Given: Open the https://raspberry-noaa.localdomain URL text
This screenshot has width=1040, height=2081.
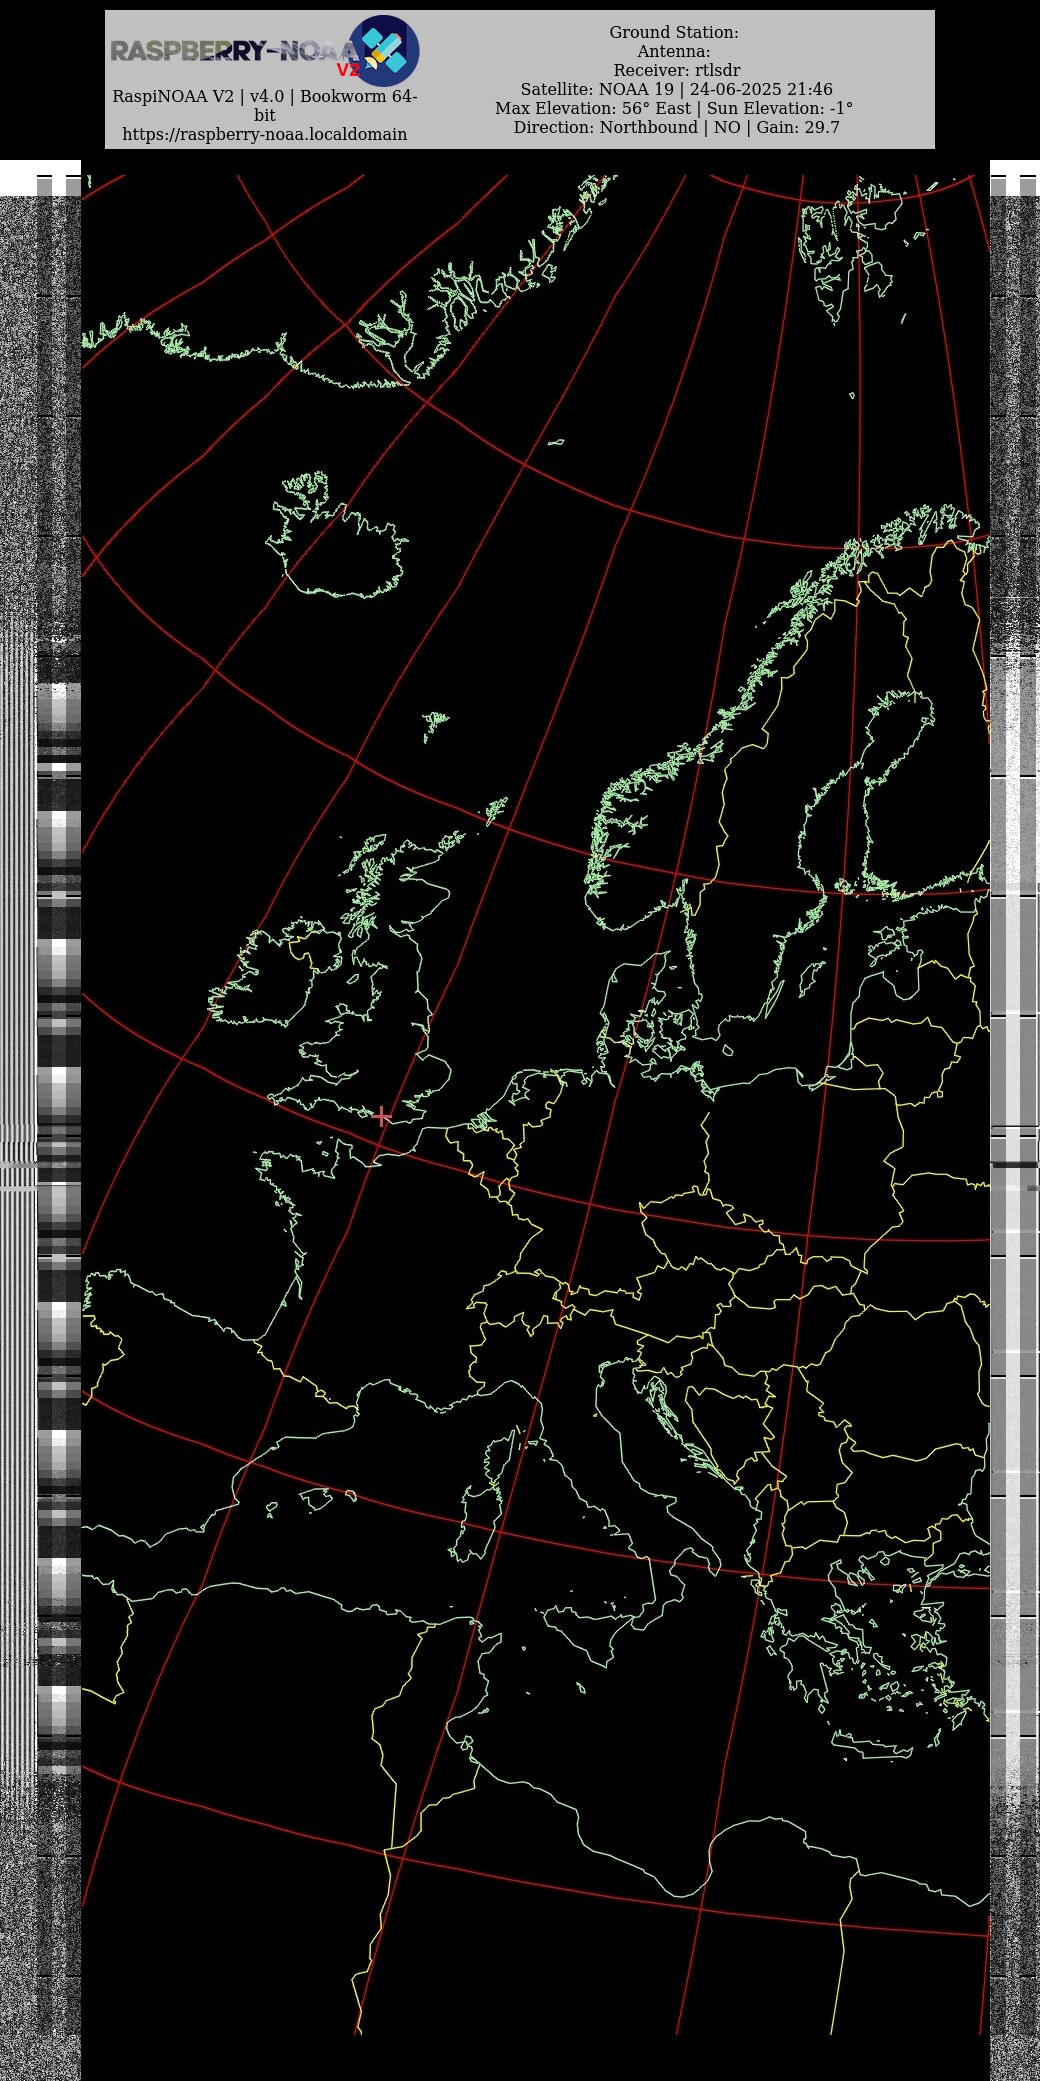Looking at the screenshot, I should click(x=265, y=134).
